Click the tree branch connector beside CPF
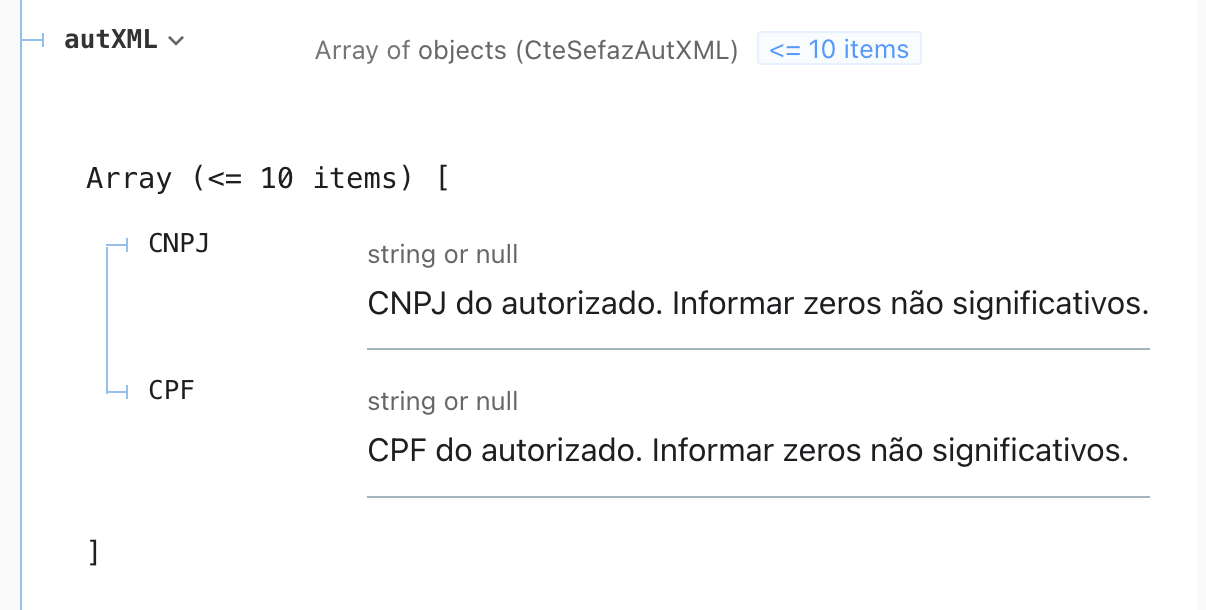The width and height of the screenshot is (1206, 610). [119, 391]
